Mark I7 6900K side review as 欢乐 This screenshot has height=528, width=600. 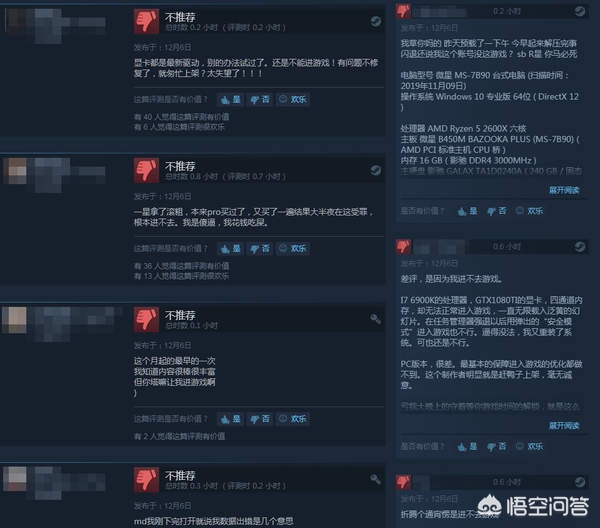(530, 447)
